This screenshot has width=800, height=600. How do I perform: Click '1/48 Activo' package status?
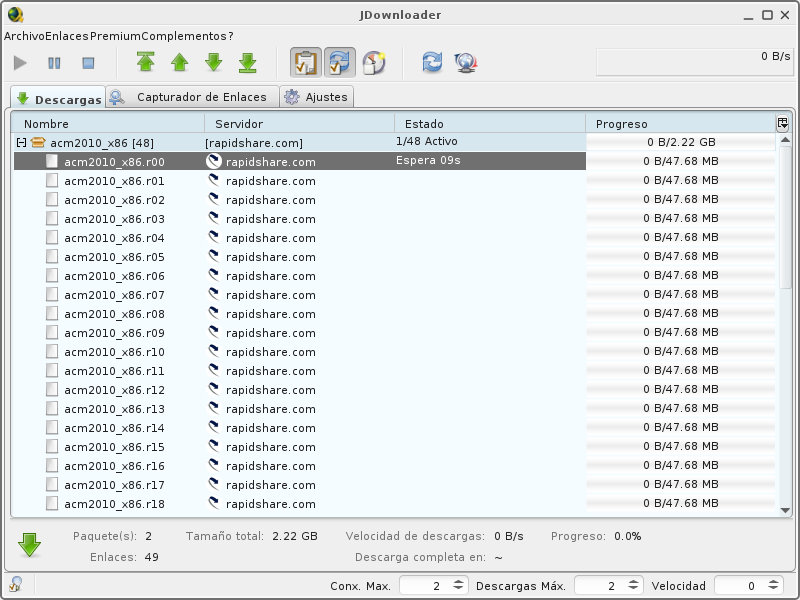click(427, 141)
